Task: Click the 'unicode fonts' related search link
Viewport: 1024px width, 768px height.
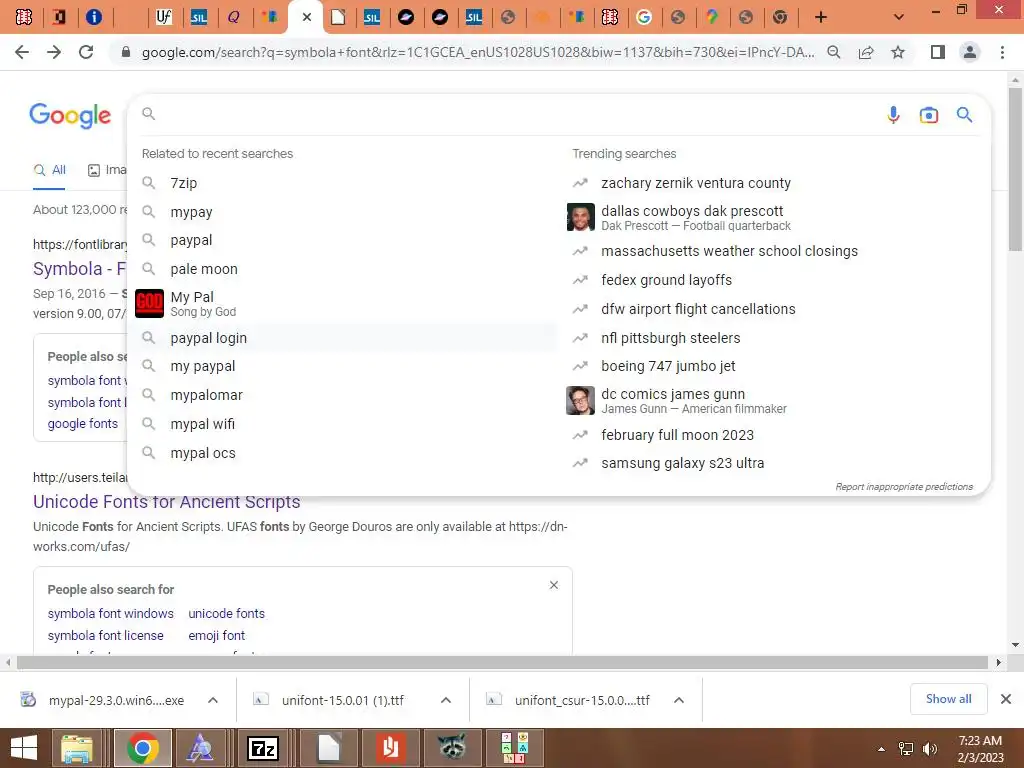Action: (x=227, y=613)
